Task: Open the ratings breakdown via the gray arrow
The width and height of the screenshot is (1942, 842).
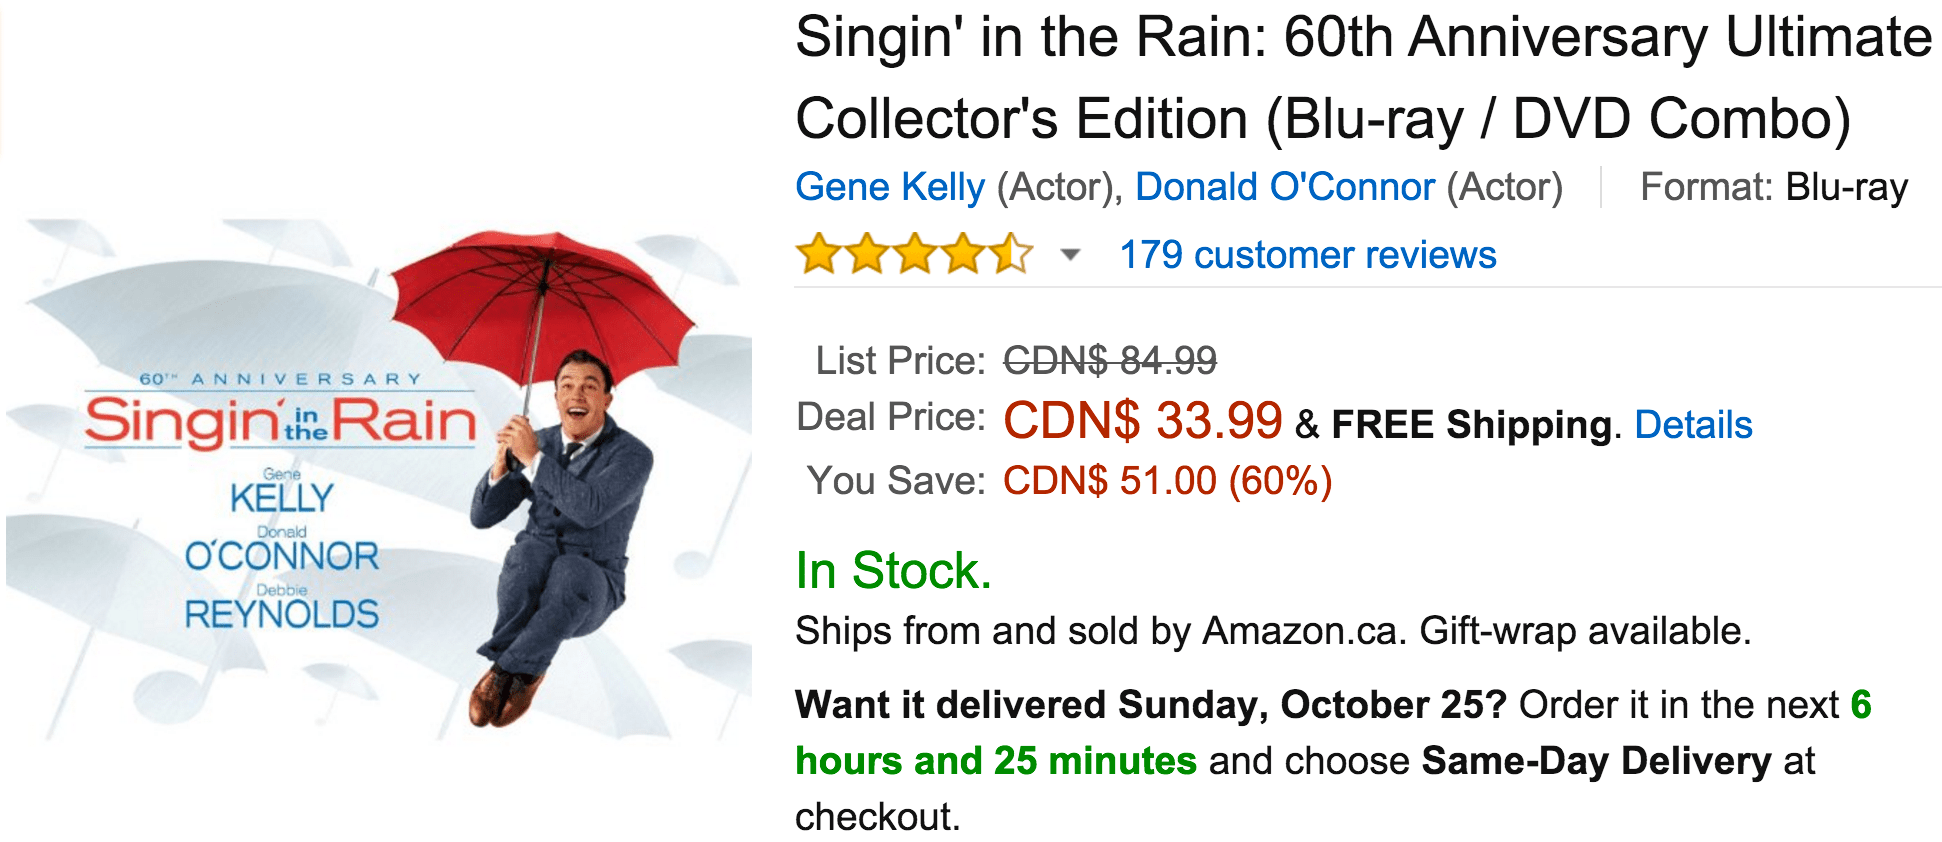Action: [x=1068, y=258]
